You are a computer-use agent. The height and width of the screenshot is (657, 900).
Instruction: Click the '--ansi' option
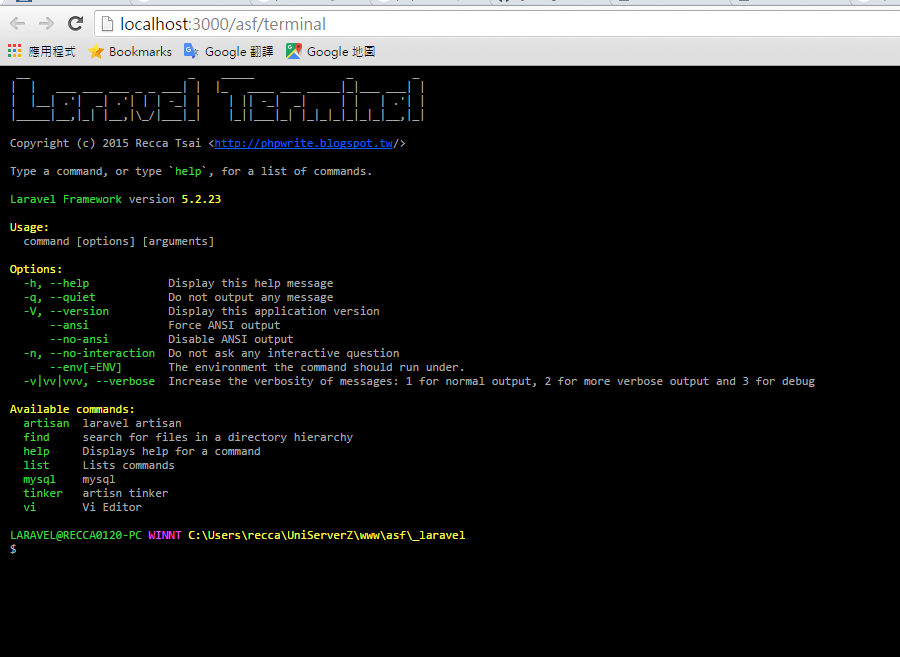tap(69, 325)
